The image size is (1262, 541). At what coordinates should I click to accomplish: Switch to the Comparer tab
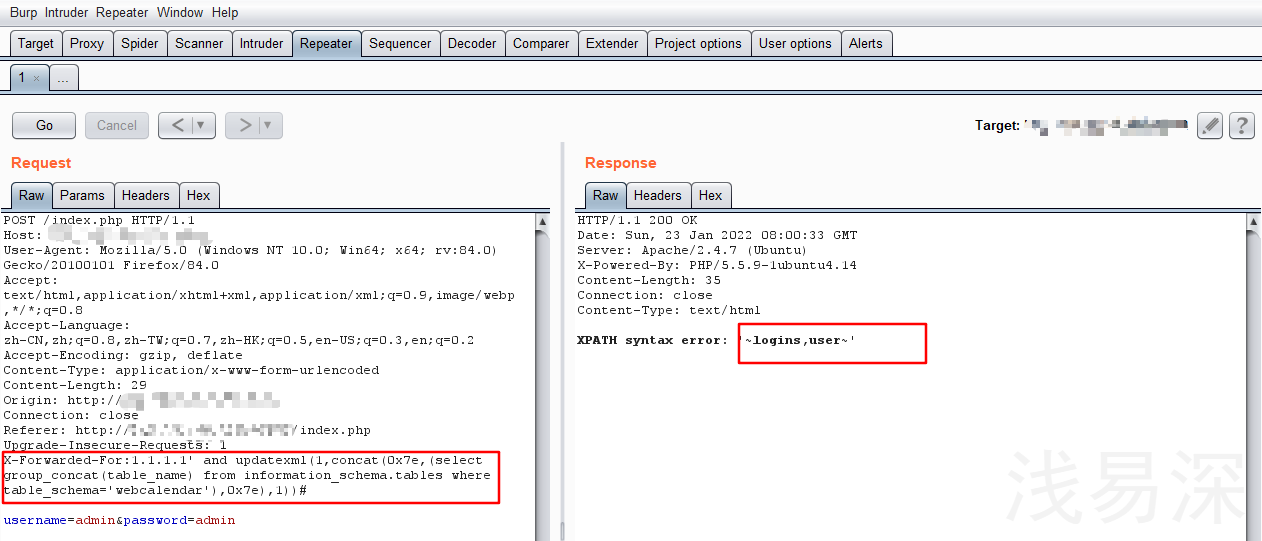pyautogui.click(x=541, y=44)
